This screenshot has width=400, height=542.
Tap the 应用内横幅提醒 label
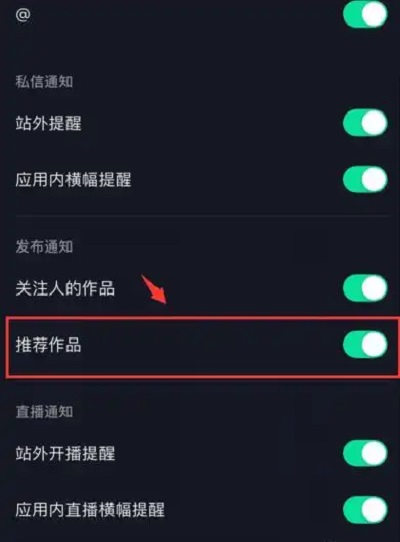73,180
